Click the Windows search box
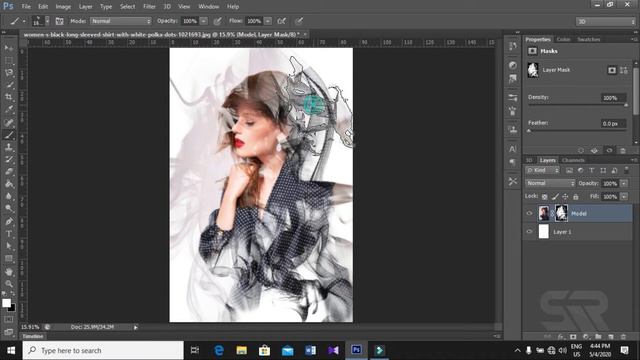640x360 pixels. [x=103, y=350]
